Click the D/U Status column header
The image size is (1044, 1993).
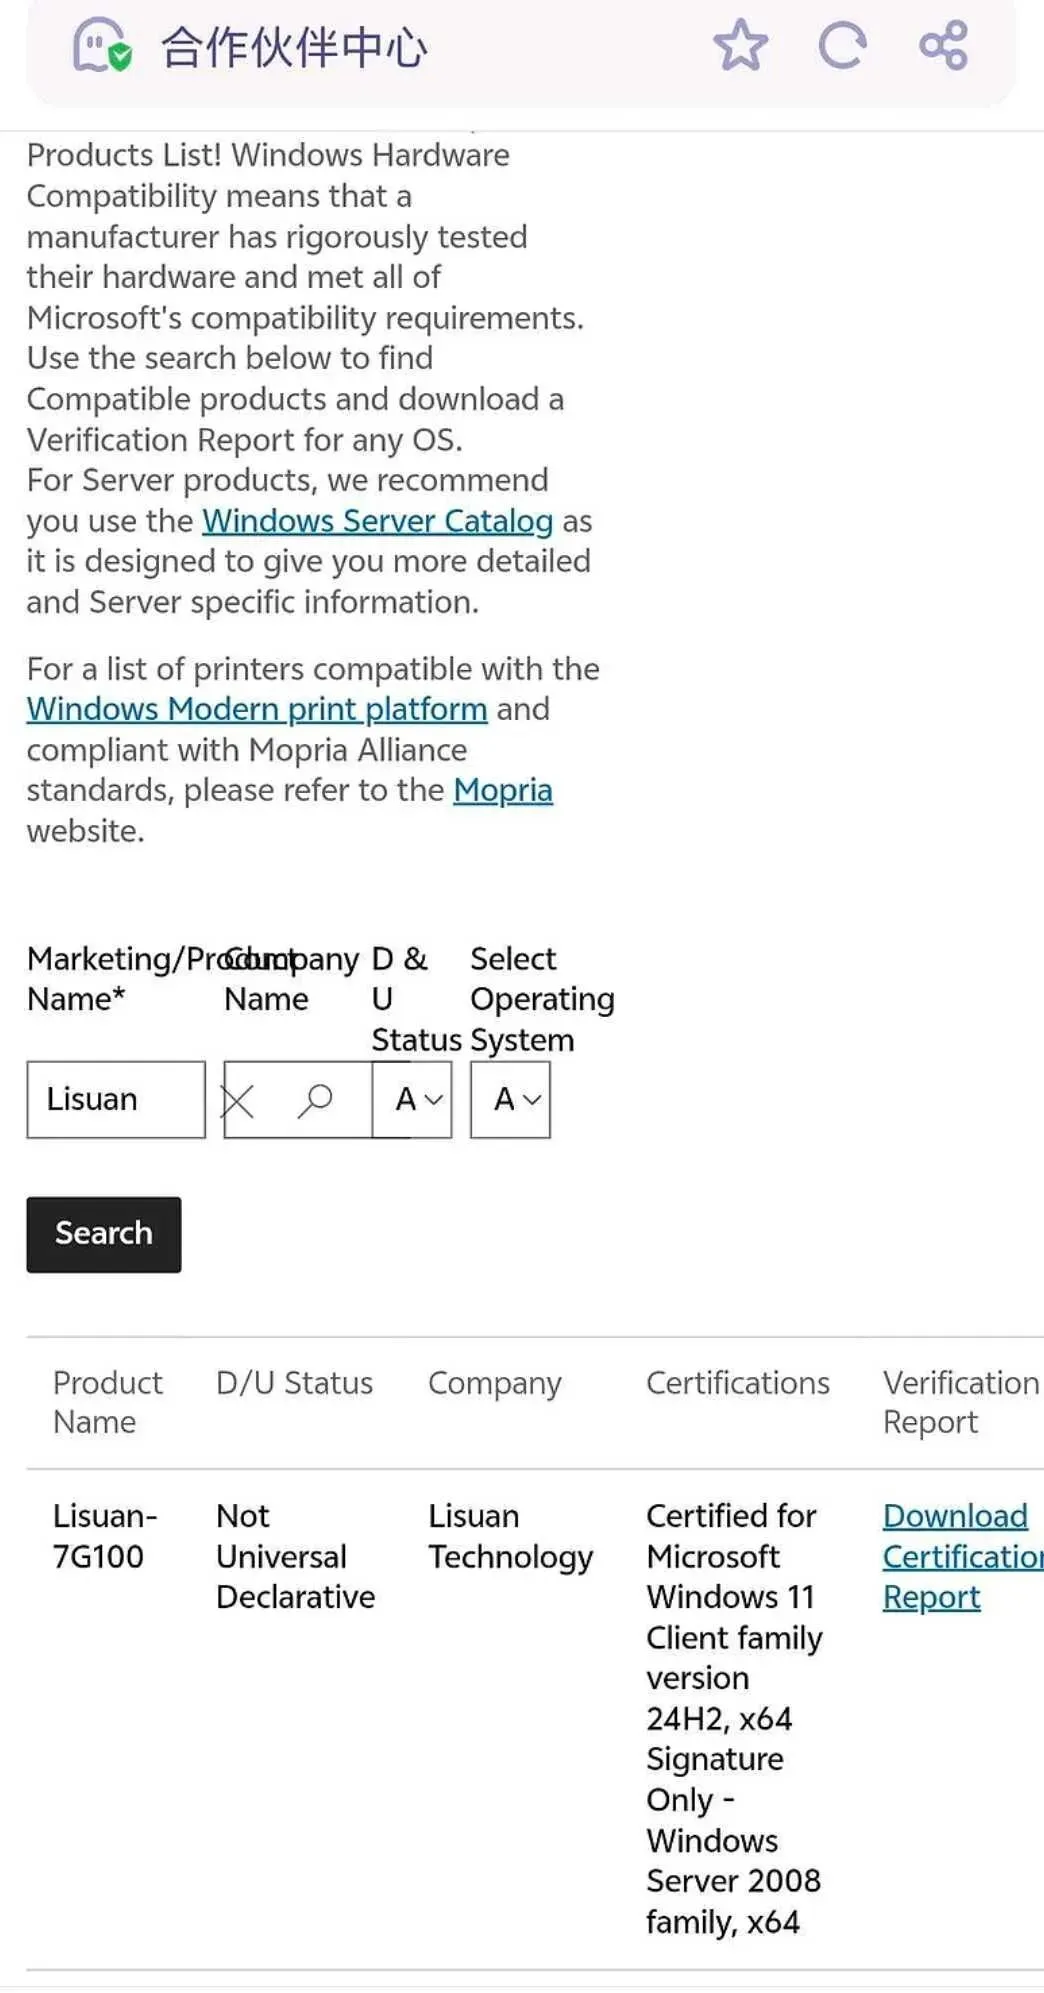coord(294,1383)
